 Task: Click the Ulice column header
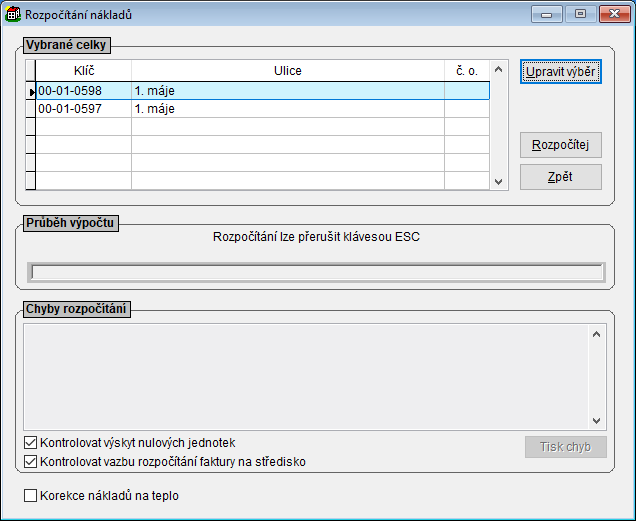[288, 71]
